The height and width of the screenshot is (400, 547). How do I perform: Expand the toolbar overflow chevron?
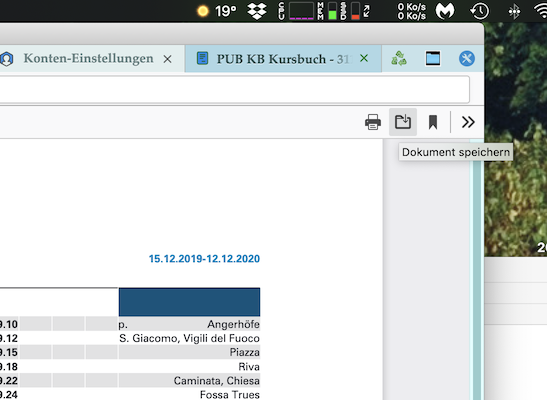click(x=468, y=122)
